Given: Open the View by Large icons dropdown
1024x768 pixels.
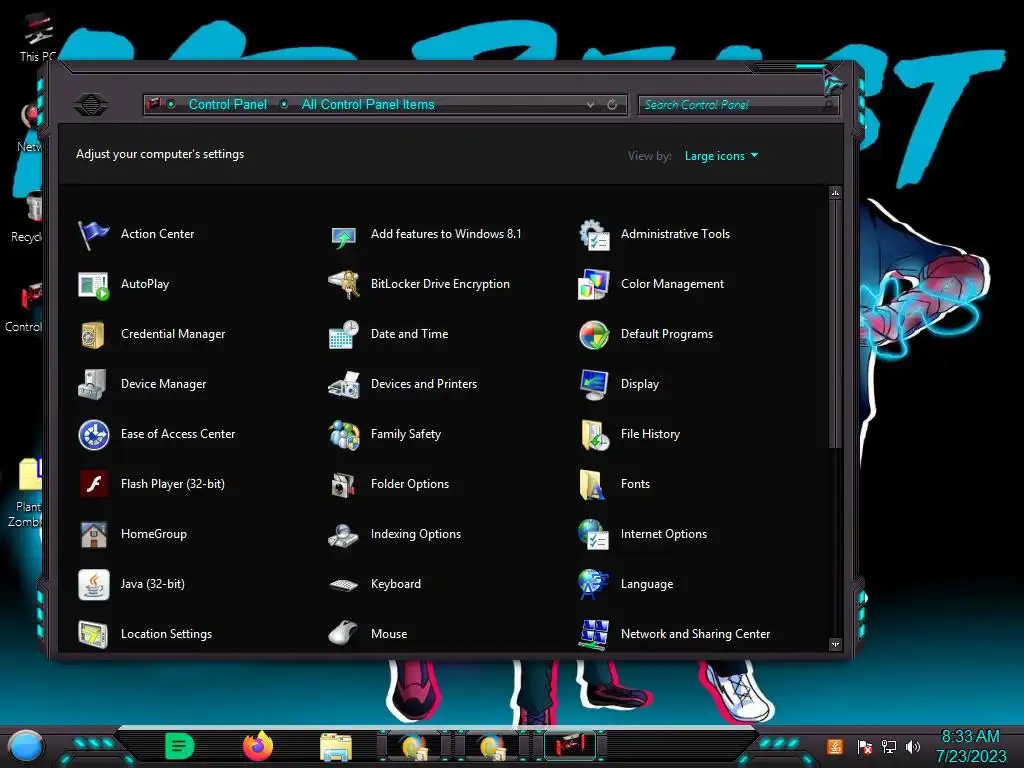Looking at the screenshot, I should [x=721, y=156].
